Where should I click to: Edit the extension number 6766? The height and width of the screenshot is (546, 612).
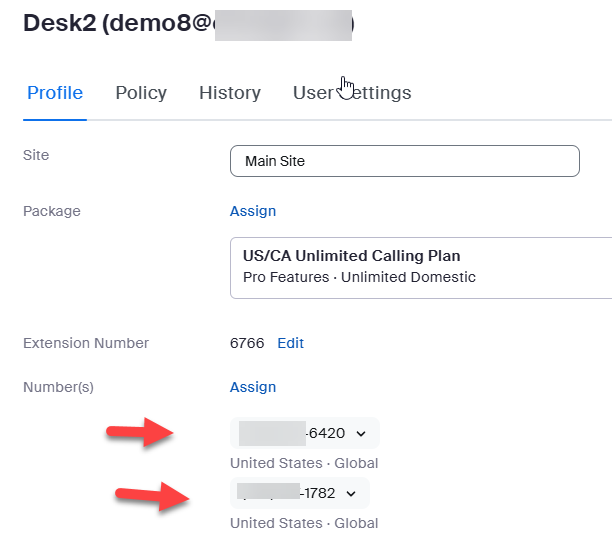pyautogui.click(x=291, y=343)
